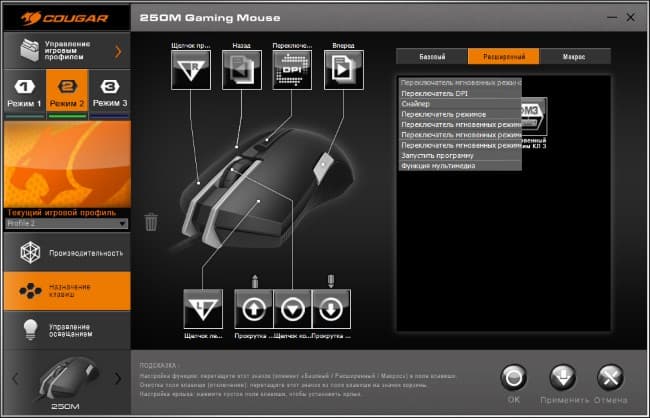Click the Cougar logo
650x418 pixels.
point(65,18)
